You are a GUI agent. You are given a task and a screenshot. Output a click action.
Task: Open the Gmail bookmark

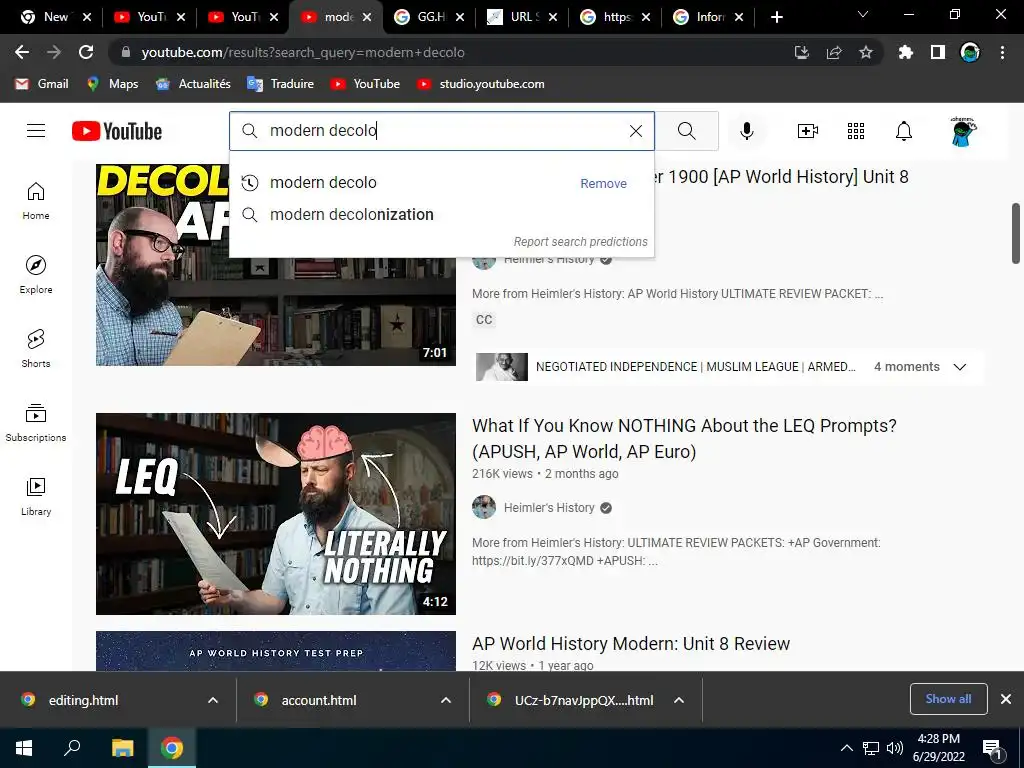tap(42, 84)
